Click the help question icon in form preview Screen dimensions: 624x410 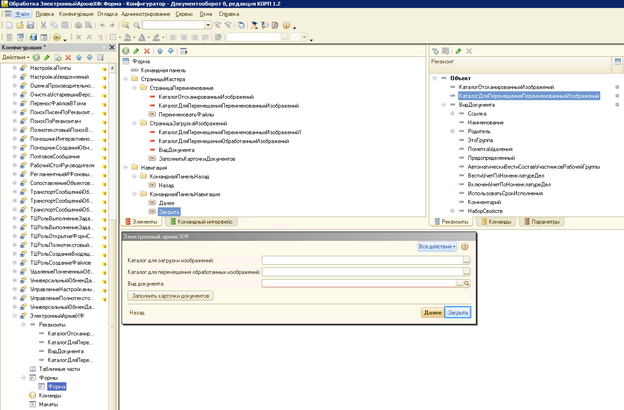(464, 246)
